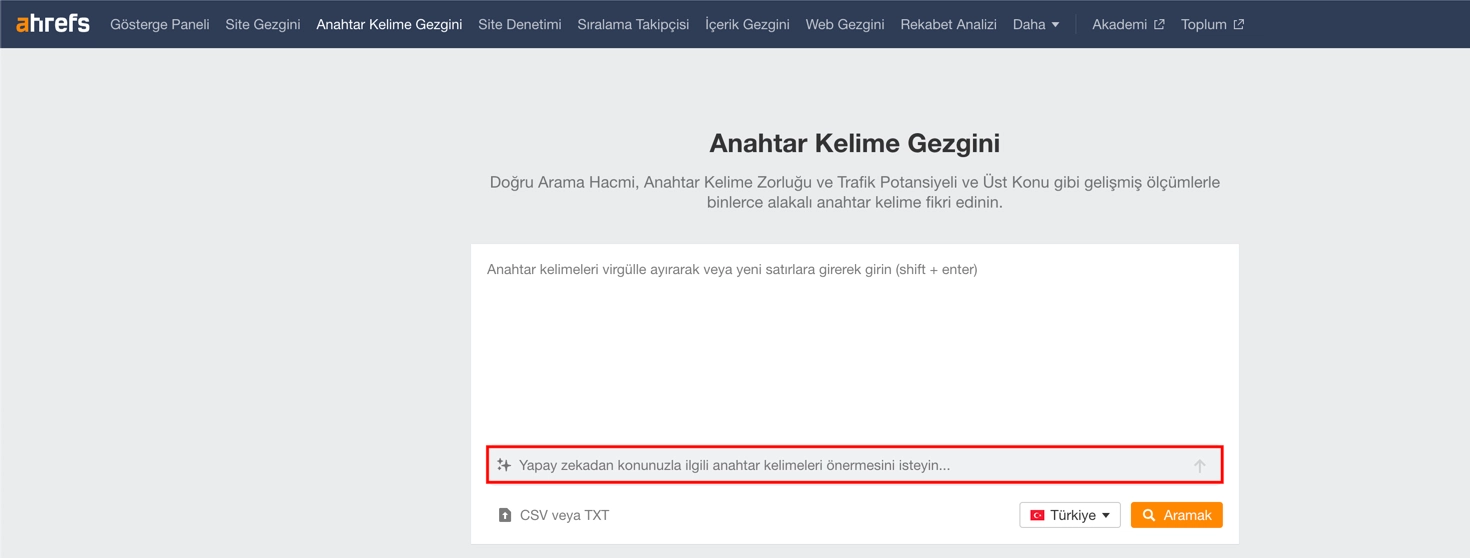Select Anahtar Kelime Gezgini tab
This screenshot has width=1470, height=558.
pyautogui.click(x=389, y=24)
